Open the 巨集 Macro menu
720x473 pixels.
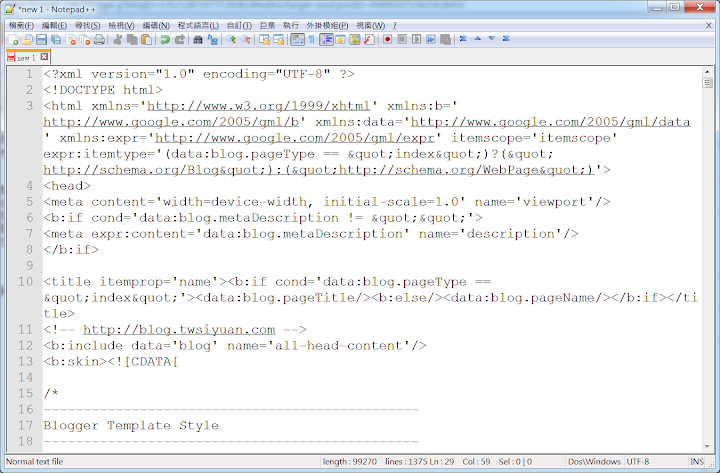267,25
